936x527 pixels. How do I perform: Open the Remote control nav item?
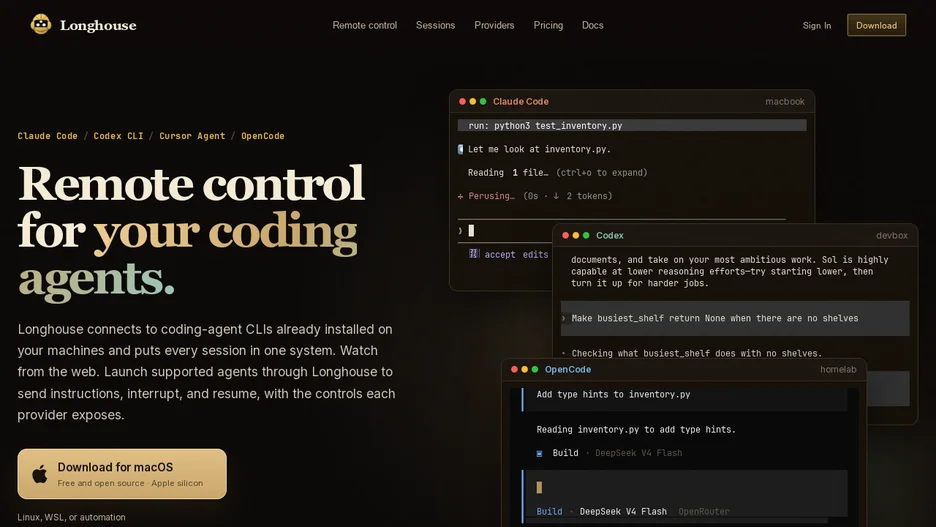coord(364,25)
